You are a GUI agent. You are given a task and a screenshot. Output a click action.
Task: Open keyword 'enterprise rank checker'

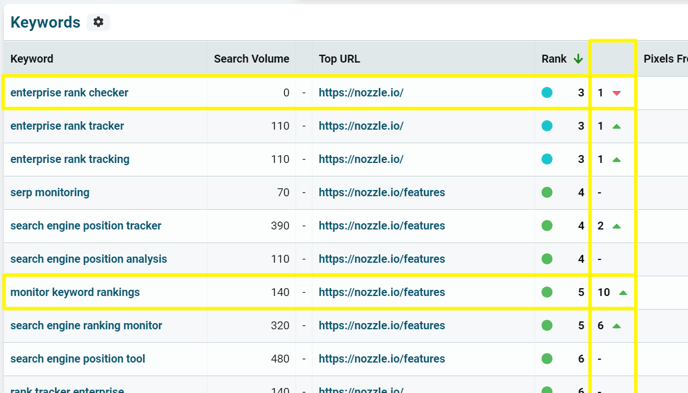(x=69, y=93)
